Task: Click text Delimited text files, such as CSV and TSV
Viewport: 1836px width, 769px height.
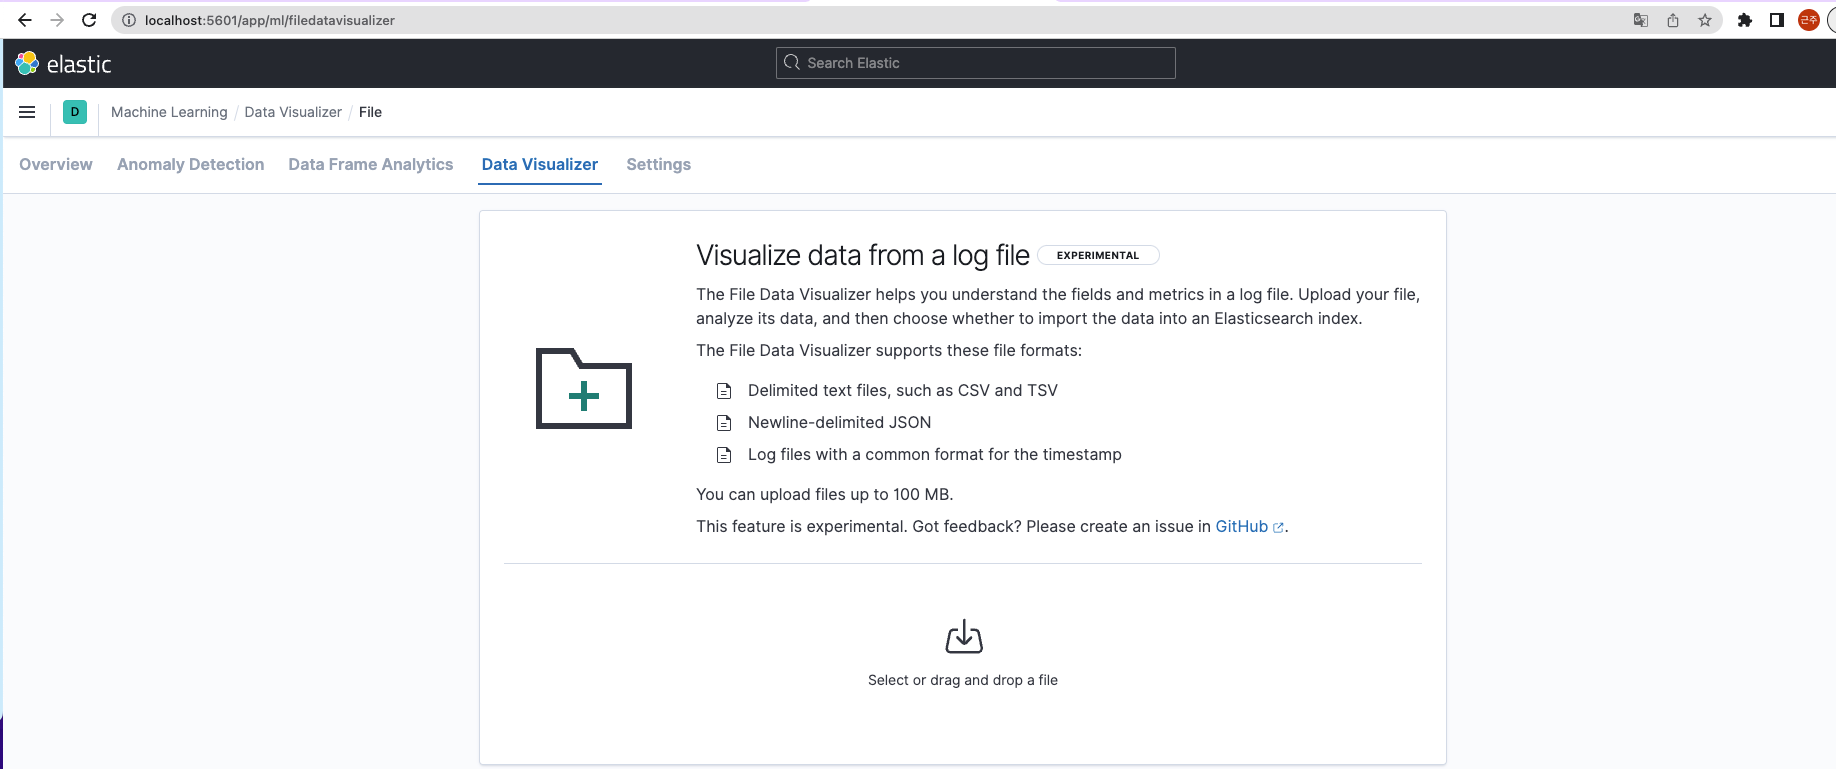Action: click(903, 391)
